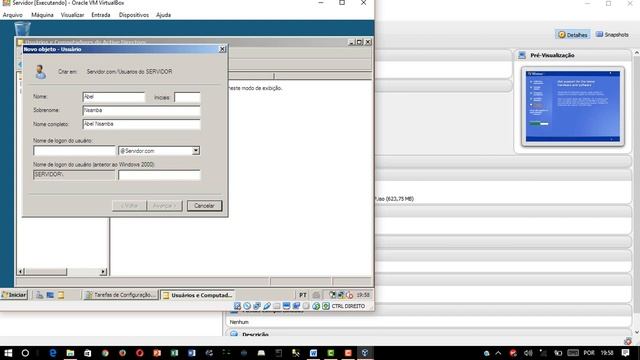This screenshot has width=640, height=360.
Task: Show hidden tray icons chevron
Action: point(498,353)
